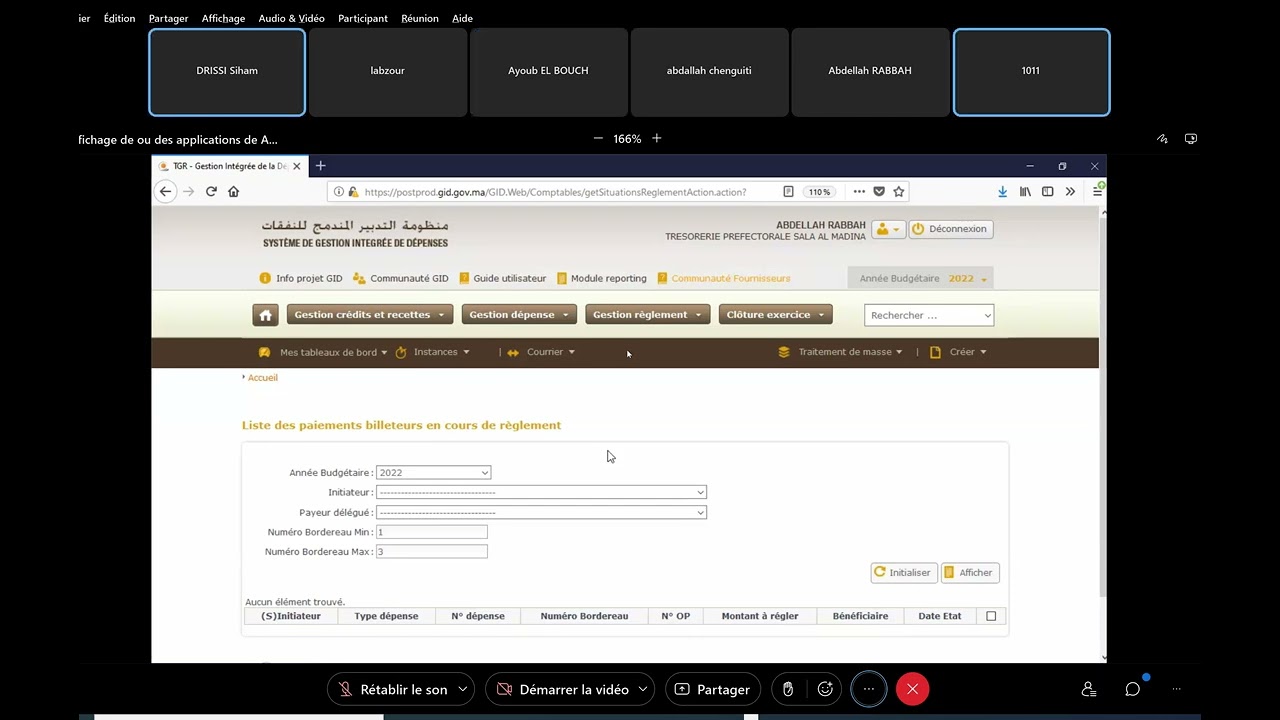Change header Année Budgétaire 2022 selector
The height and width of the screenshot is (720, 1280).
921,279
